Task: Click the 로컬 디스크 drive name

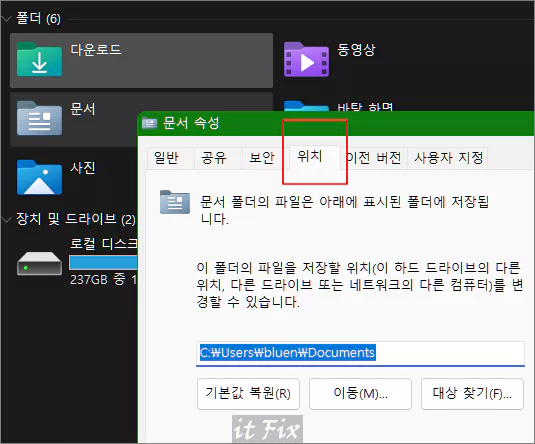Action: (x=104, y=244)
